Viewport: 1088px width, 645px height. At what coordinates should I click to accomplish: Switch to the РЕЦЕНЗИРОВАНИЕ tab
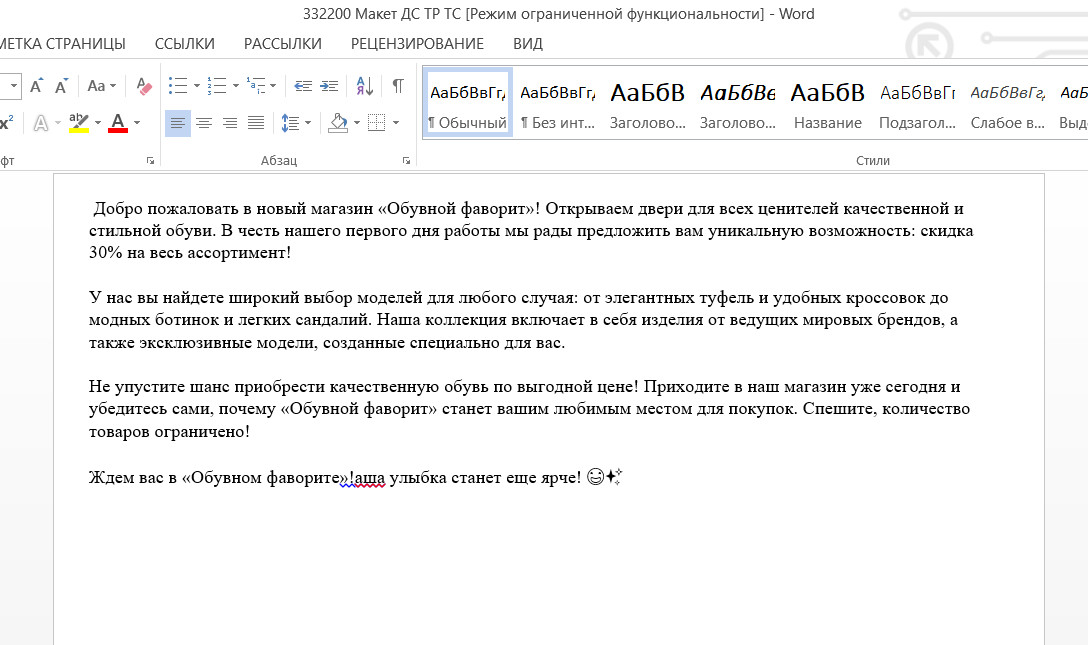pyautogui.click(x=417, y=44)
